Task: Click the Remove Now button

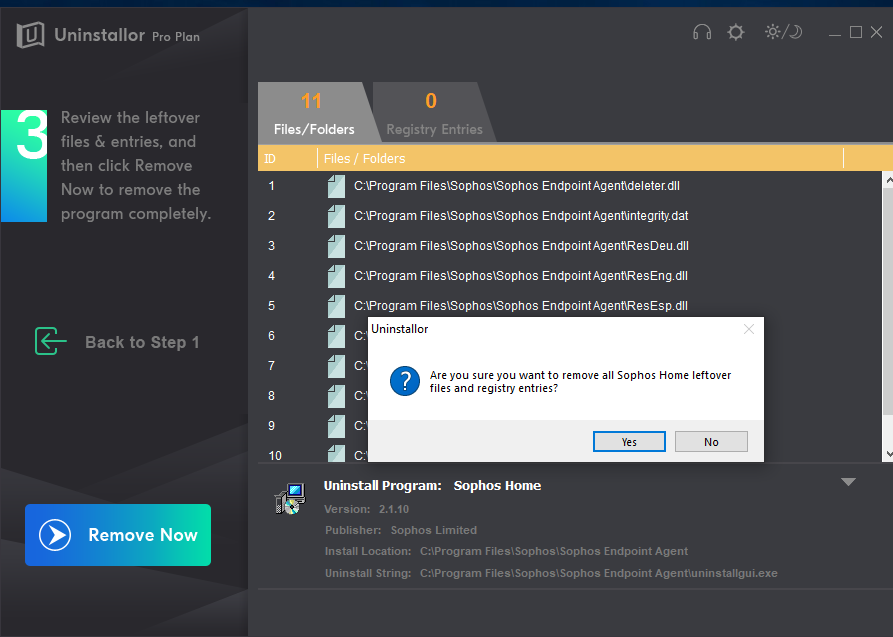Action: click(x=118, y=535)
